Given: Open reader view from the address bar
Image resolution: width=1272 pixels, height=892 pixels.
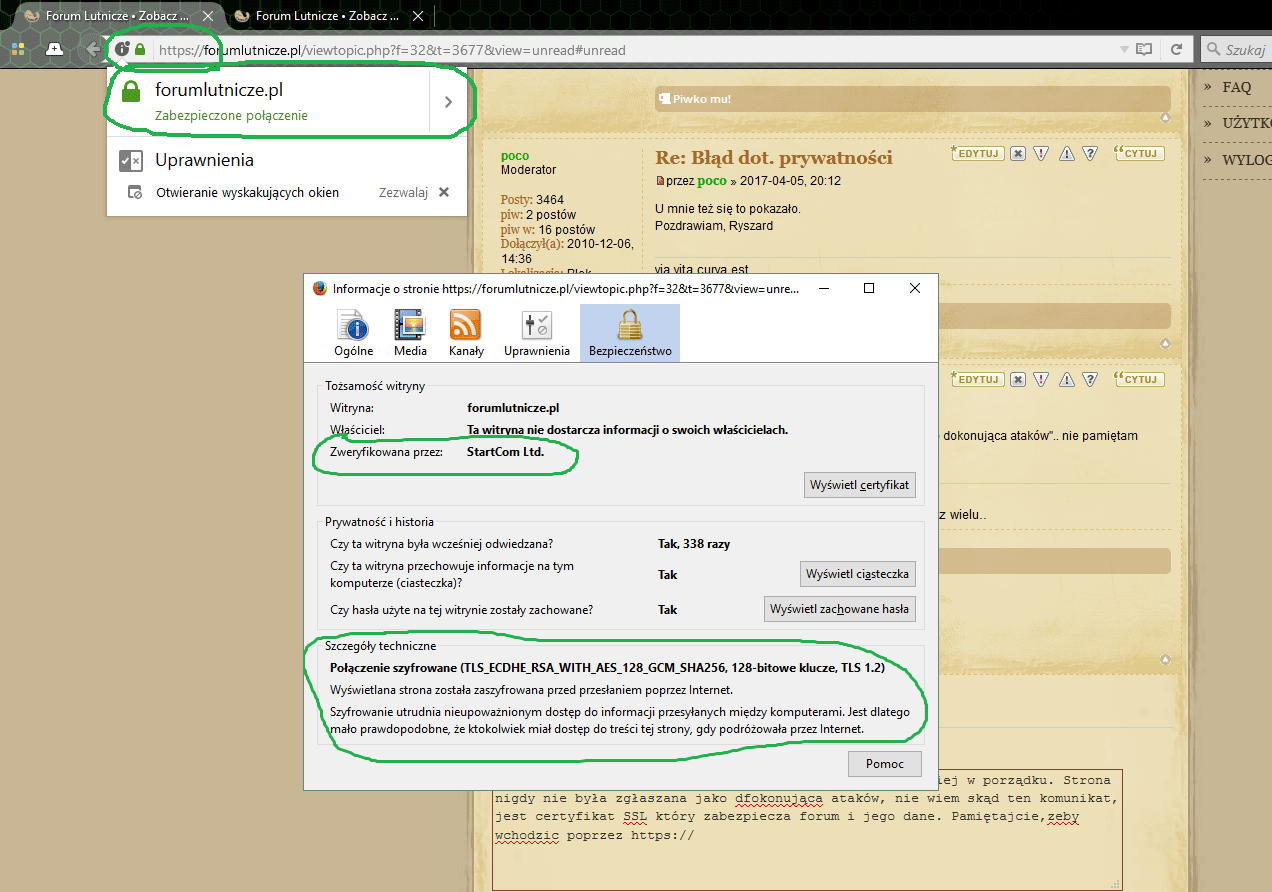Looking at the screenshot, I should tap(1145, 49).
